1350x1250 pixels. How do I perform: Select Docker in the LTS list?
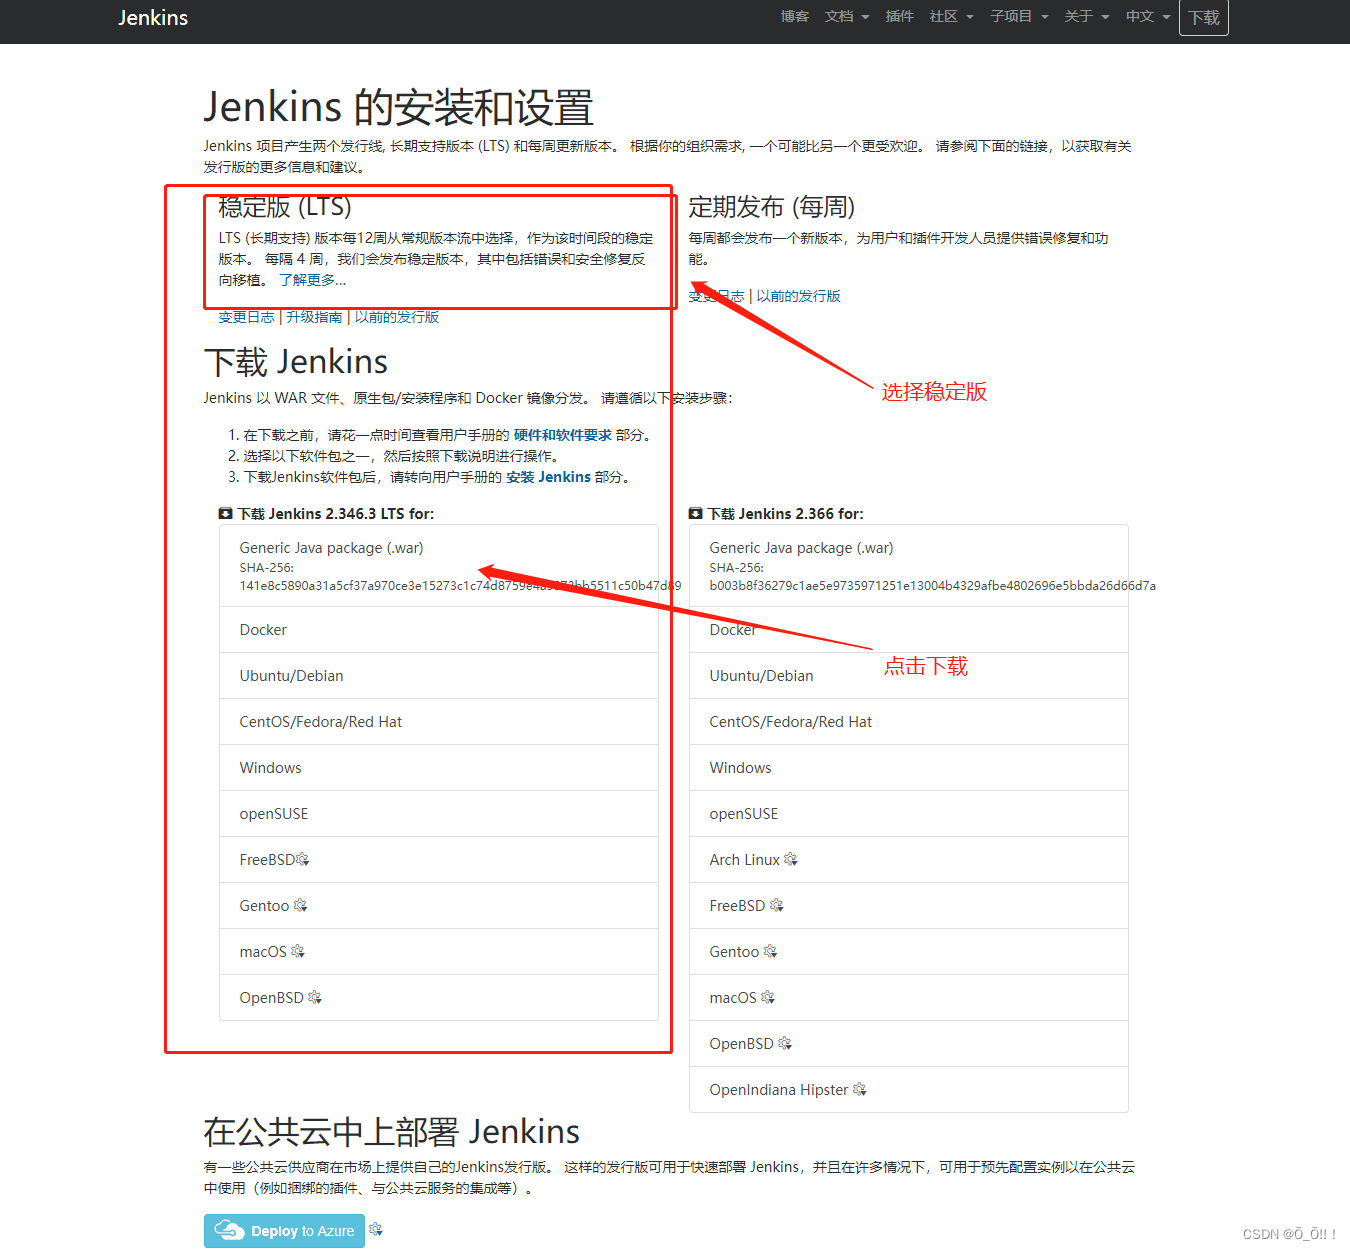point(439,630)
